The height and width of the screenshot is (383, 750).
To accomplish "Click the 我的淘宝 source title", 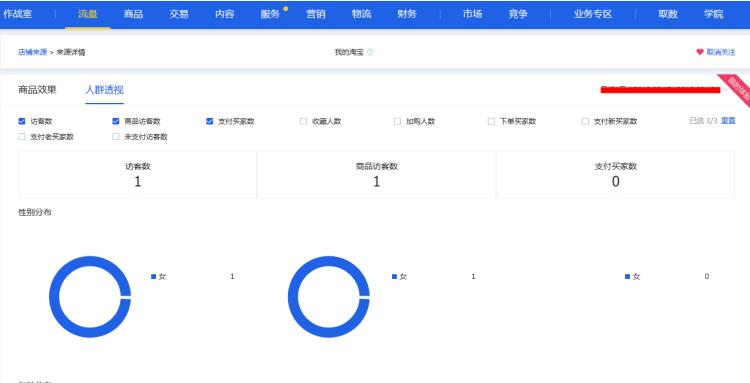I will 349,52.
